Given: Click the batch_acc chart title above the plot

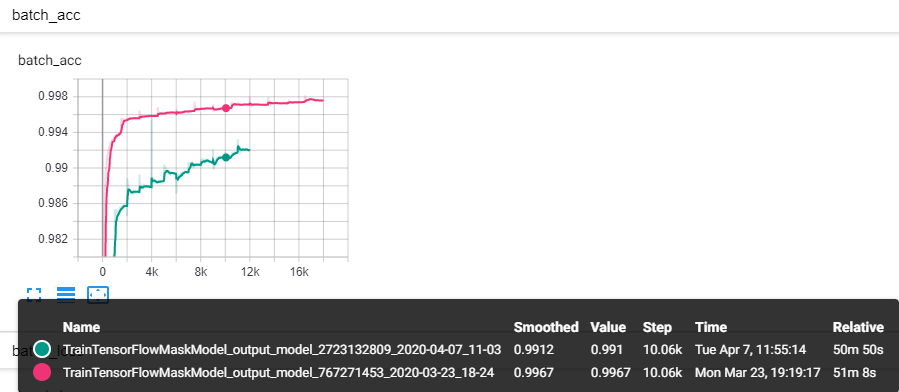Looking at the screenshot, I should (50, 60).
